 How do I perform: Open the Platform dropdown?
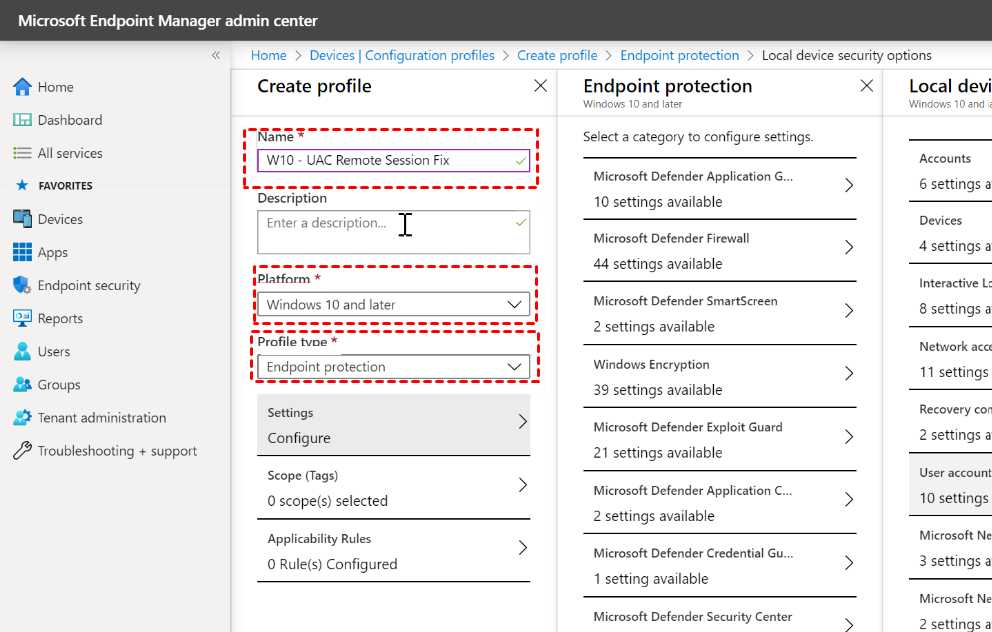393,305
